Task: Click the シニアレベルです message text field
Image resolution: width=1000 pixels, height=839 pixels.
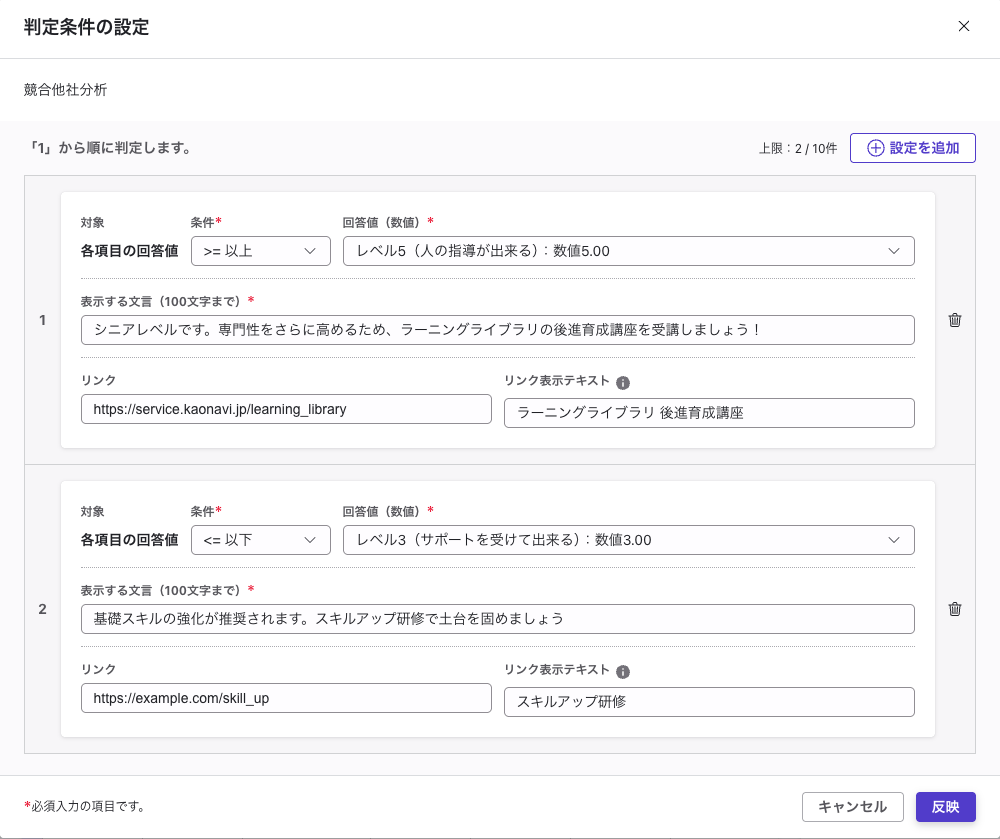Action: coord(497,328)
